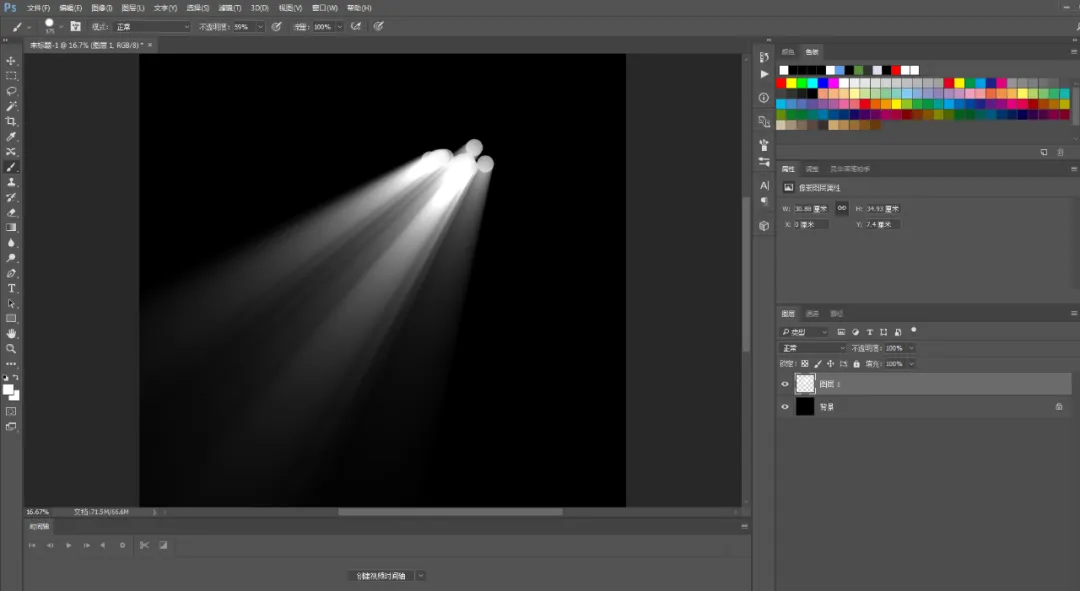Delete swatch trash button
1080x591 pixels.
coord(1060,152)
